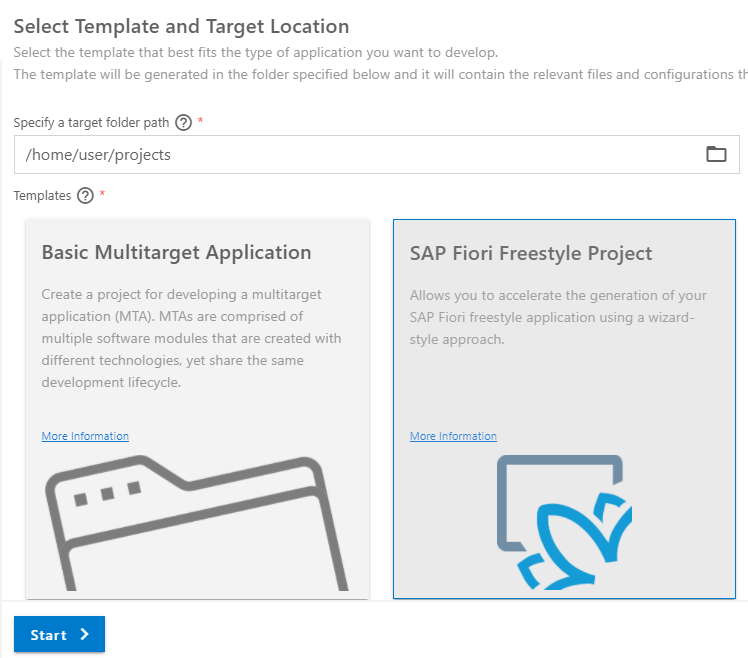This screenshot has height=658, width=748.
Task: Click the required asterisk beside Templates label
Action: (x=102, y=193)
